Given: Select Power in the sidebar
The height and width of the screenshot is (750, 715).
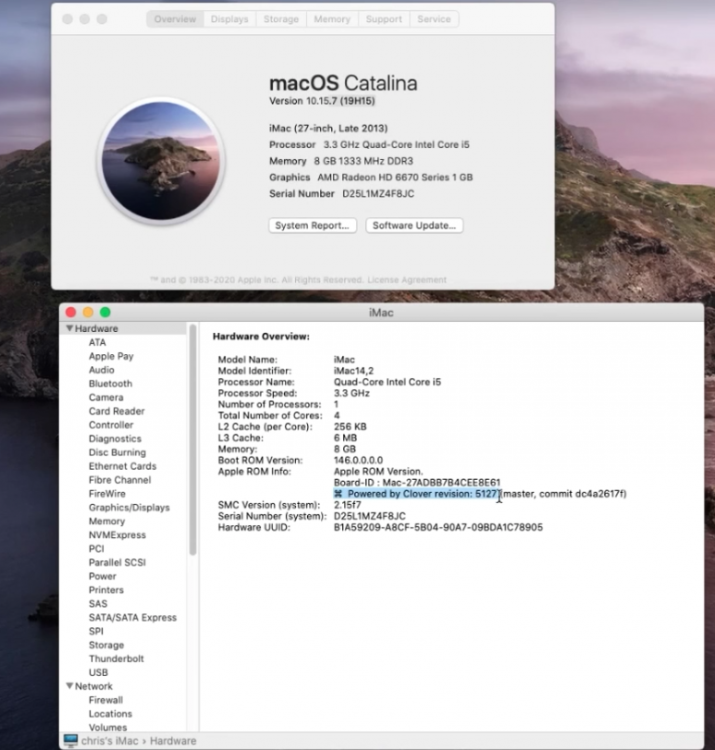Looking at the screenshot, I should (x=102, y=576).
